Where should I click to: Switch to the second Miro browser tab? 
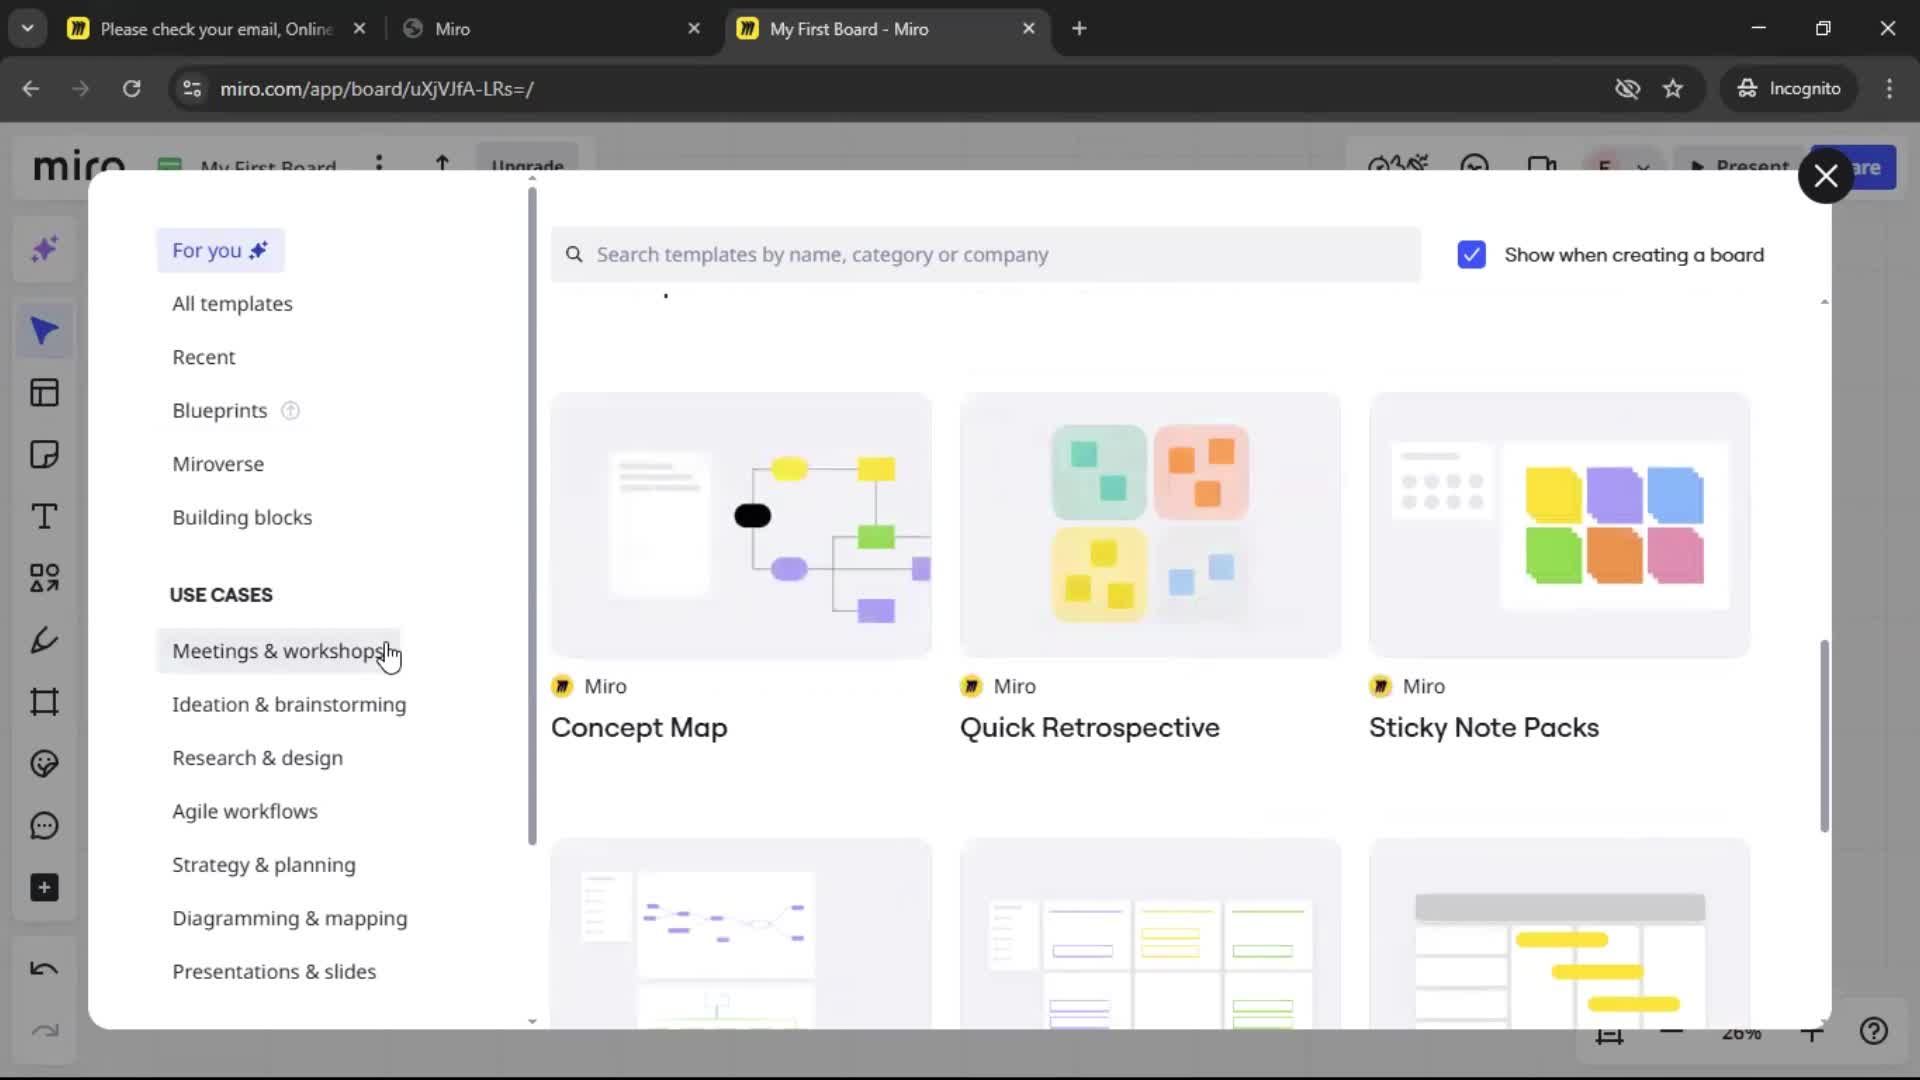[x=551, y=29]
